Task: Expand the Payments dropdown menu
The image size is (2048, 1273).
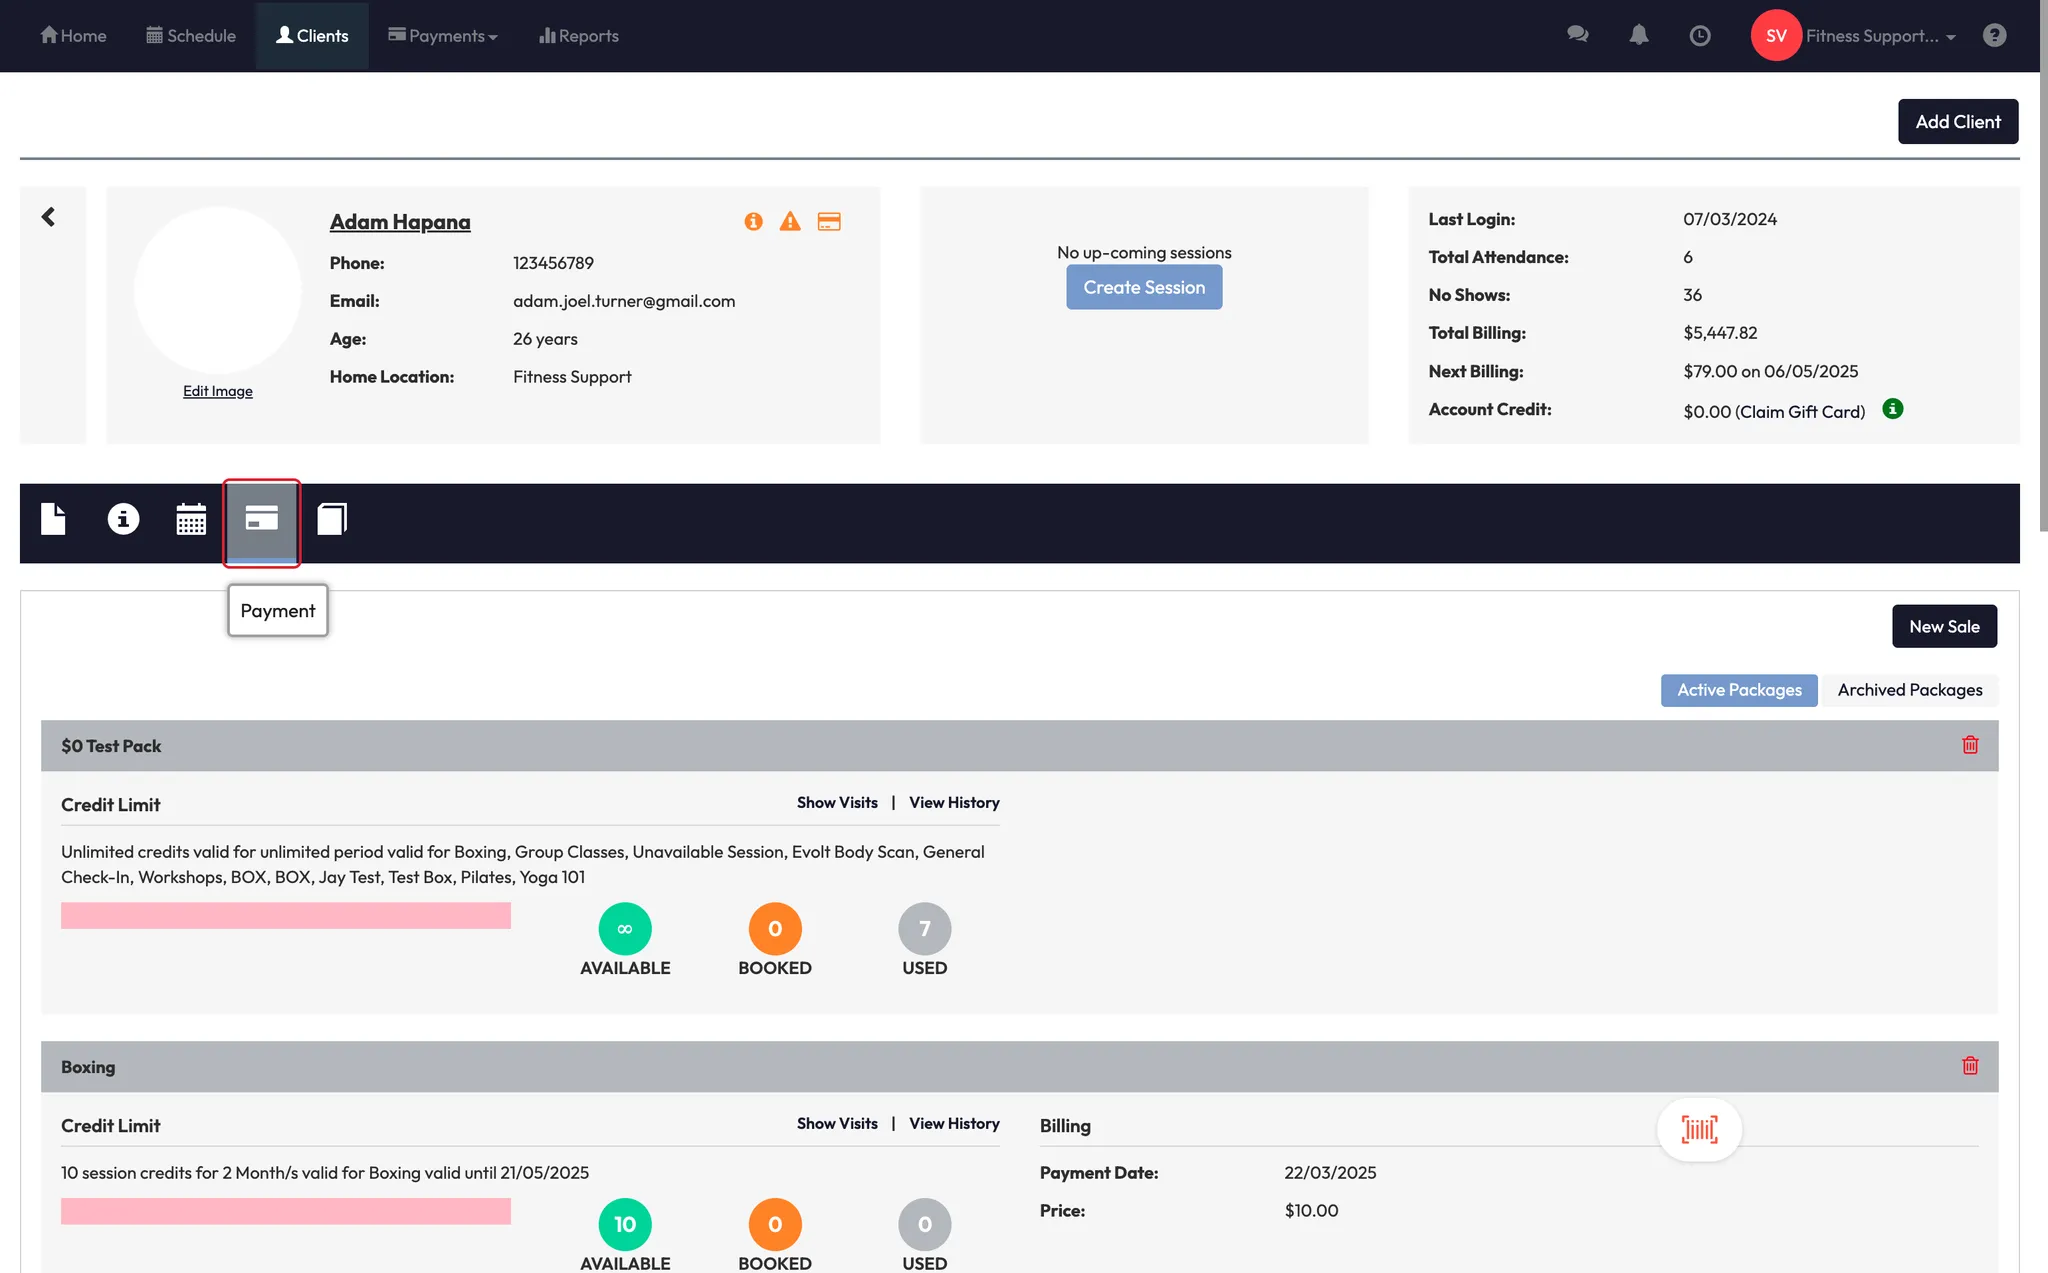Action: pos(443,36)
